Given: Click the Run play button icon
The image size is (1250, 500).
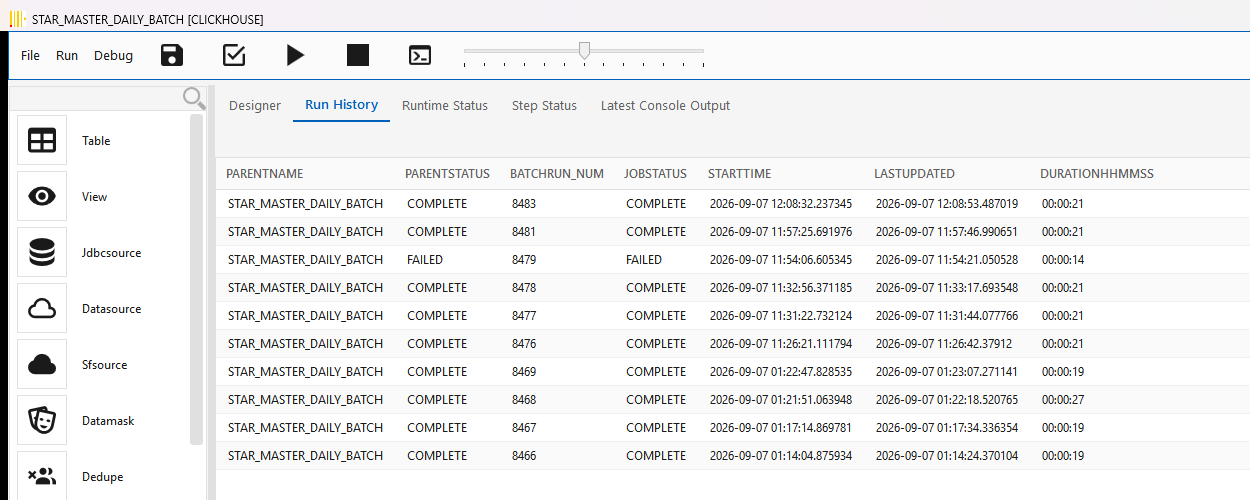Looking at the screenshot, I should pyautogui.click(x=296, y=55).
